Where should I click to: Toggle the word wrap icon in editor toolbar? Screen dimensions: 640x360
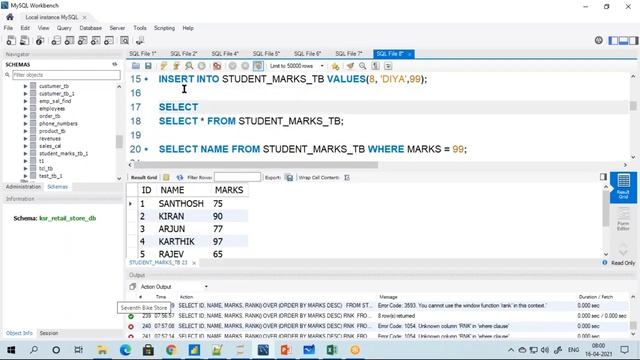[388, 66]
